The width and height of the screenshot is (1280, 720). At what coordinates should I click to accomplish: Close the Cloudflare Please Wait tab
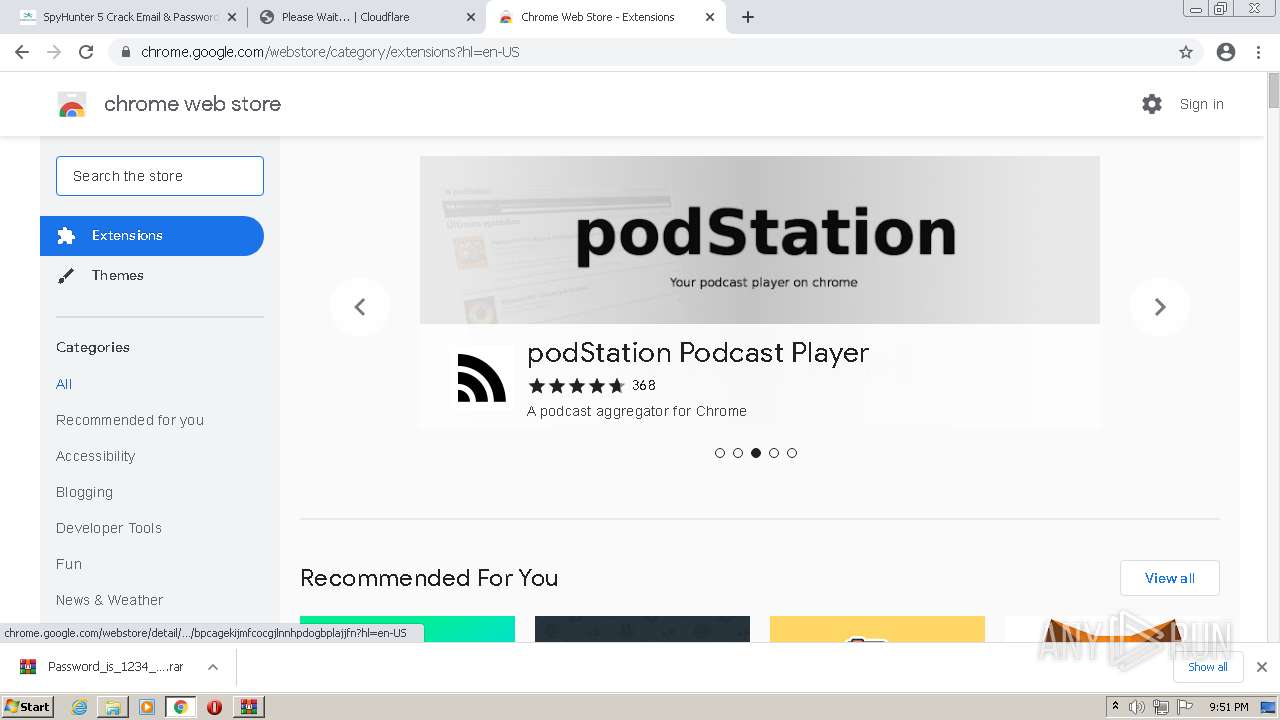(471, 17)
